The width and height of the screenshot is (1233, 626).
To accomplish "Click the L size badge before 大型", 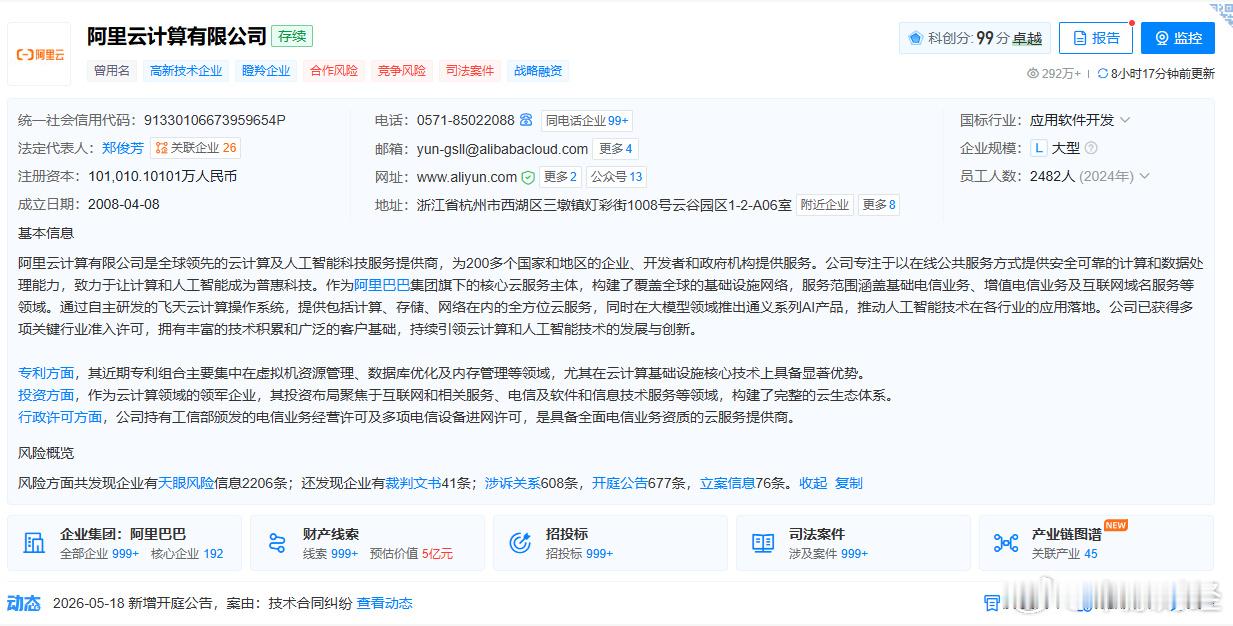I will 1039,148.
